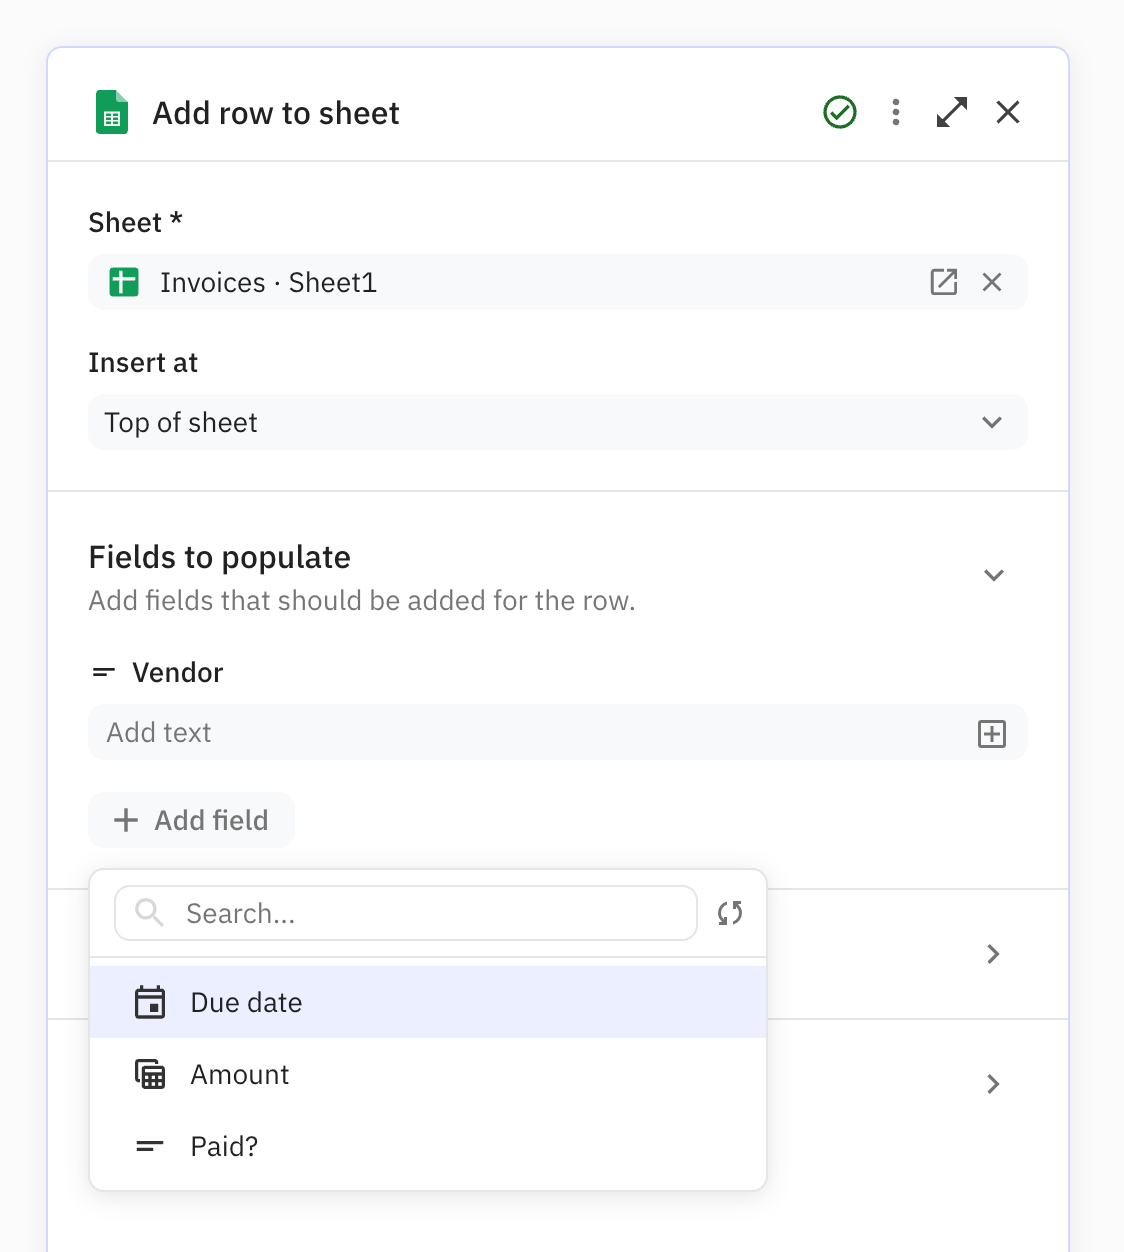Open Invoices sheet in external window
The width and height of the screenshot is (1124, 1252).
944,282
